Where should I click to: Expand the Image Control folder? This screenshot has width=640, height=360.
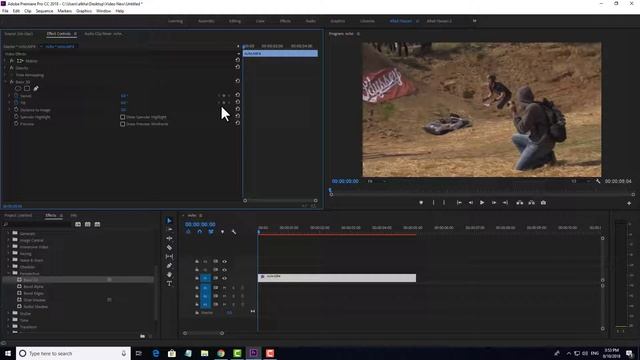[x=9, y=240]
